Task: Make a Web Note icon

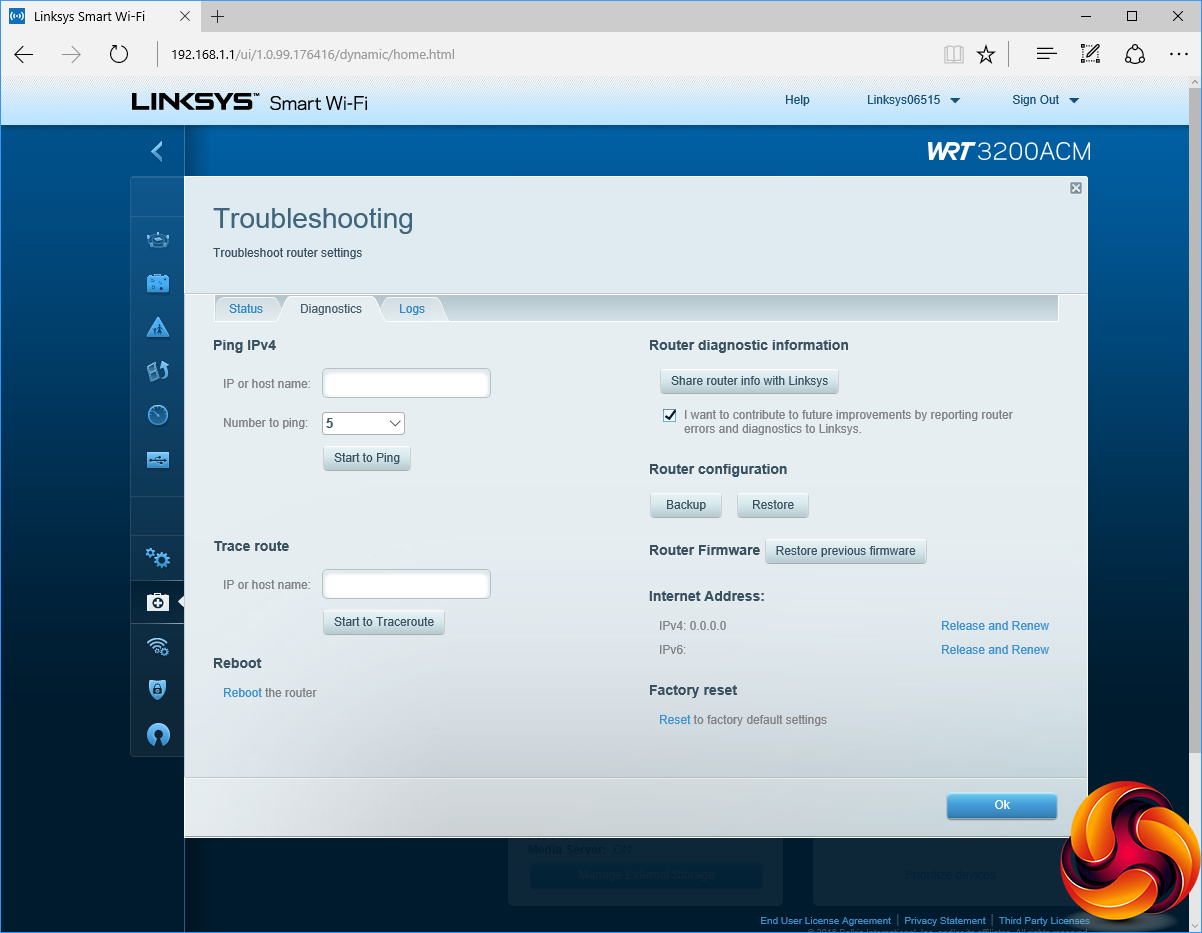Action: point(1090,54)
